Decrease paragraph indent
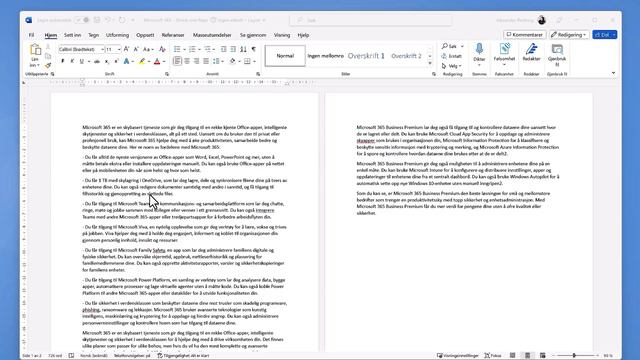The height and width of the screenshot is (360, 640). 223,49
